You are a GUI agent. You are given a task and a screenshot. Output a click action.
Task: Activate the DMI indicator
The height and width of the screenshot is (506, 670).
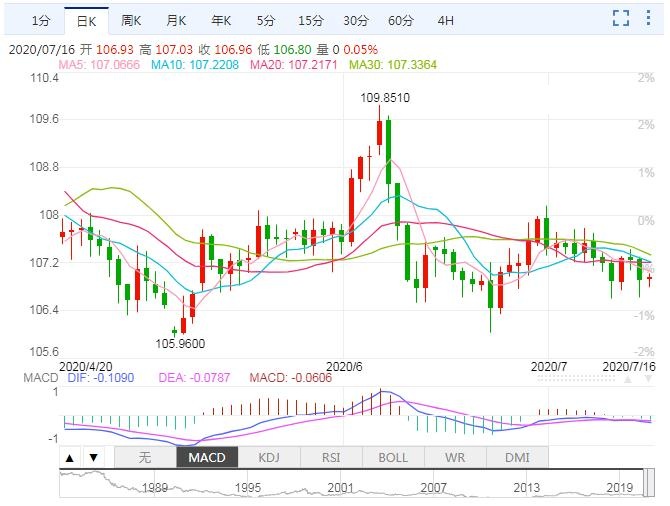517,458
